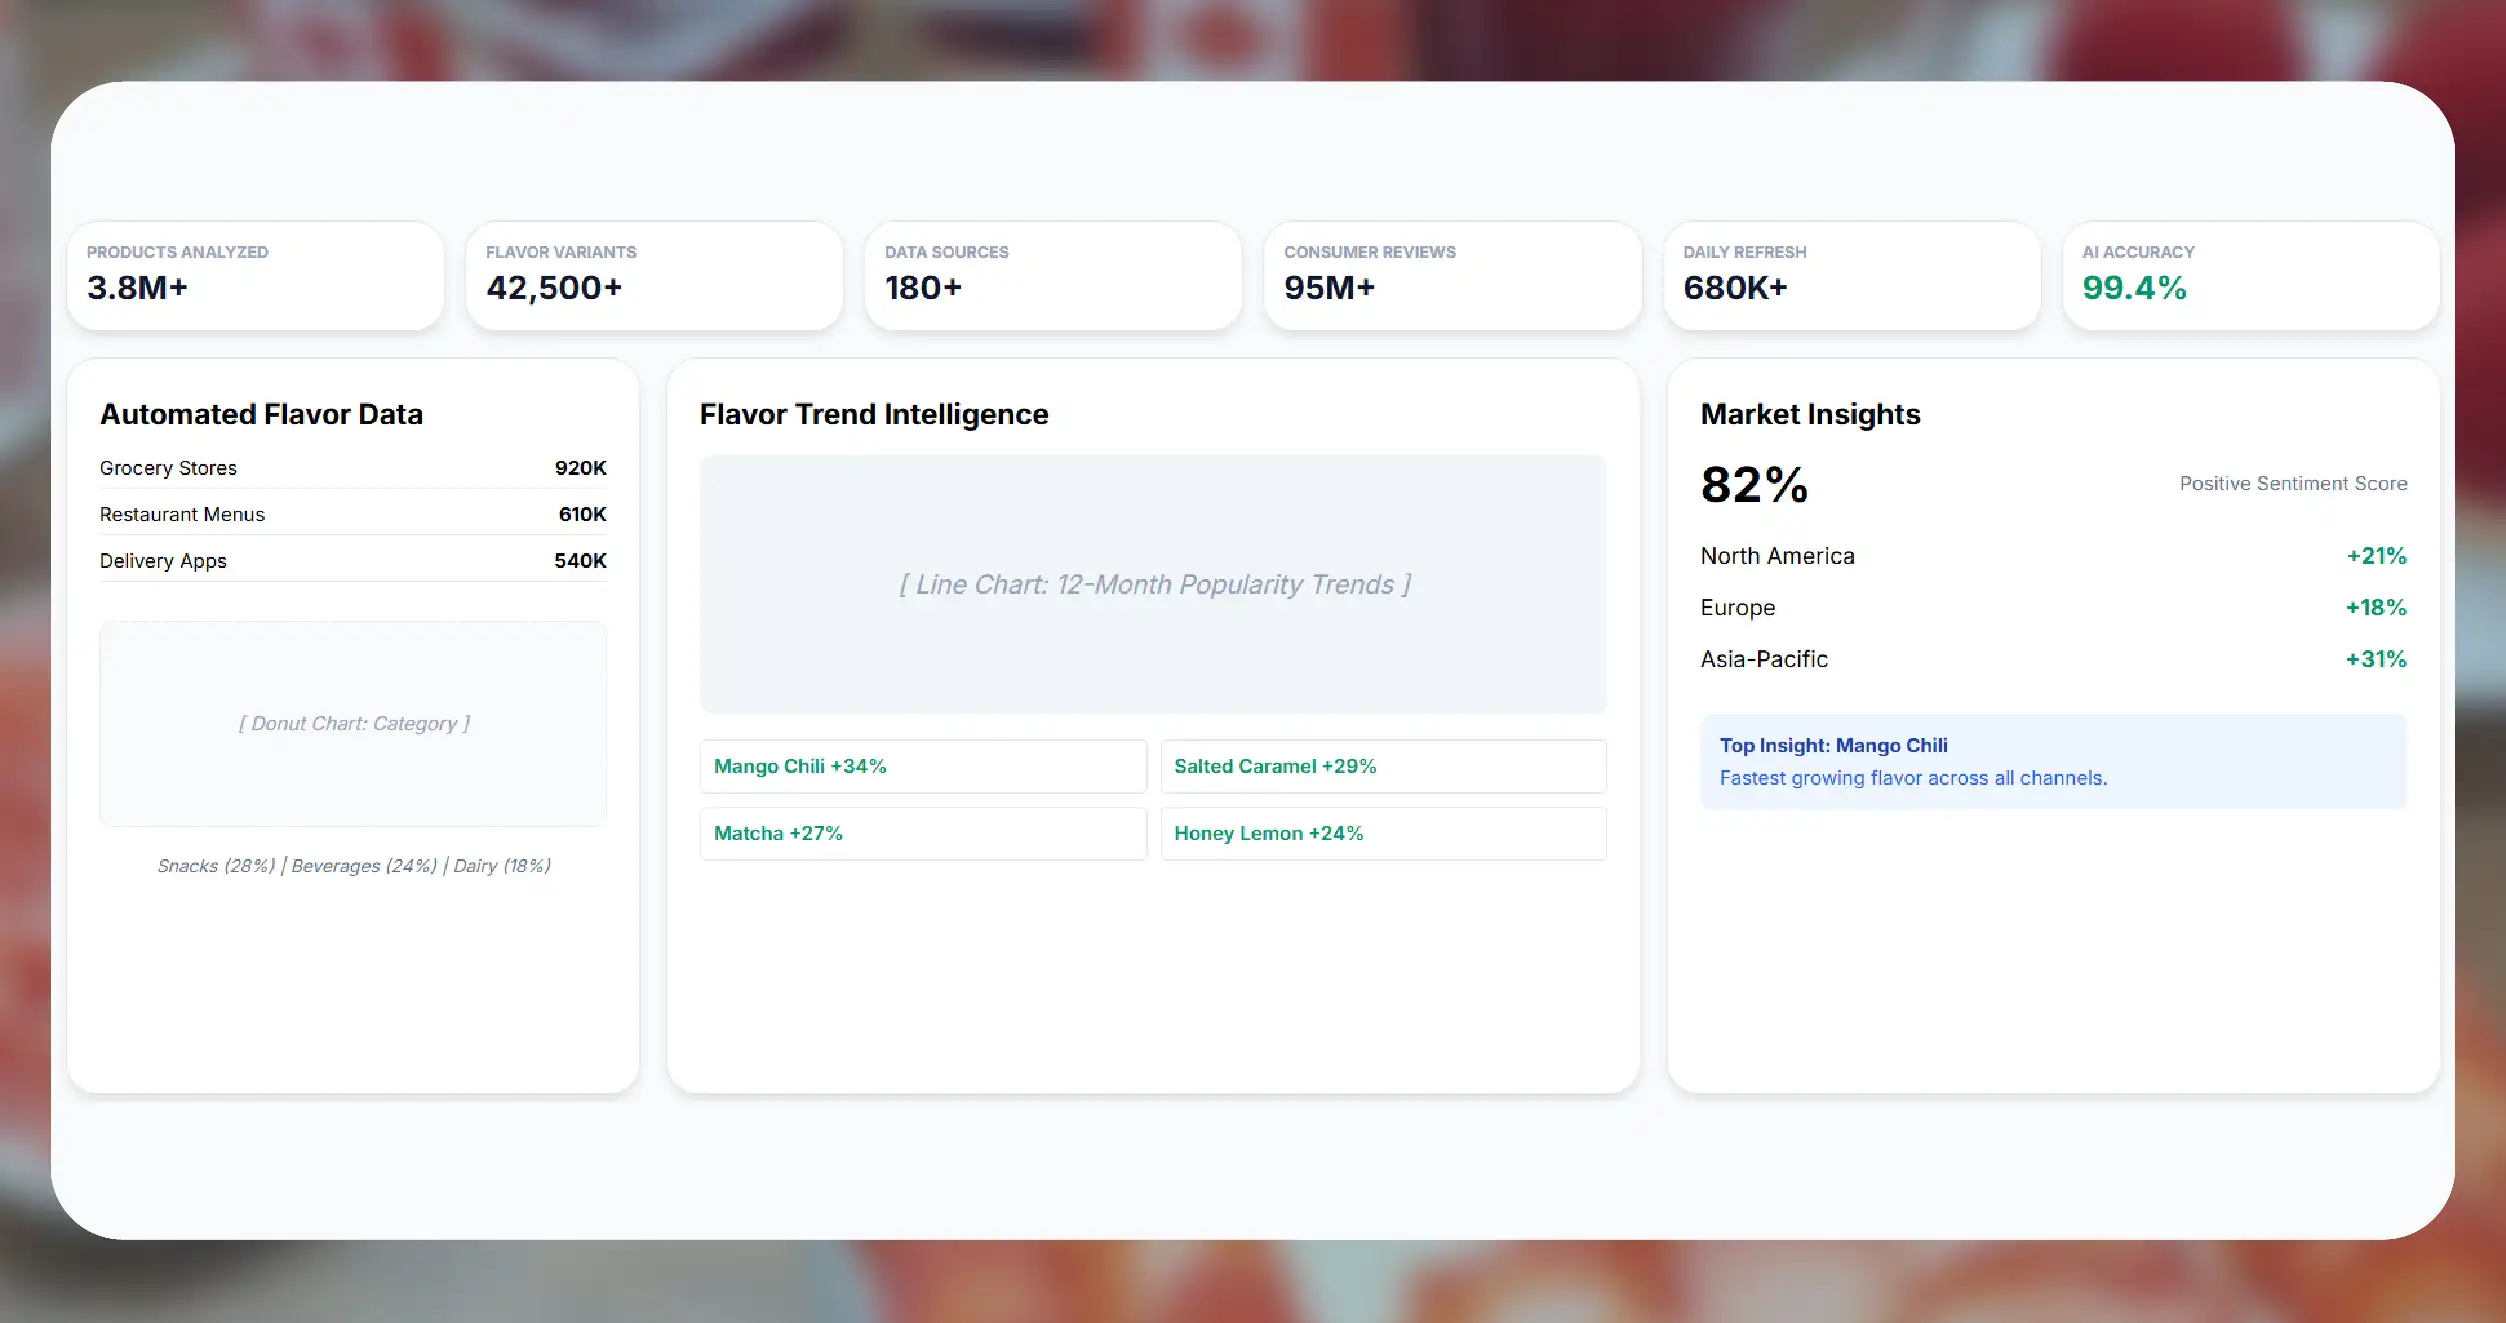Select the 680K+ daily refresh value
This screenshot has height=1323, width=2506.
1735,288
